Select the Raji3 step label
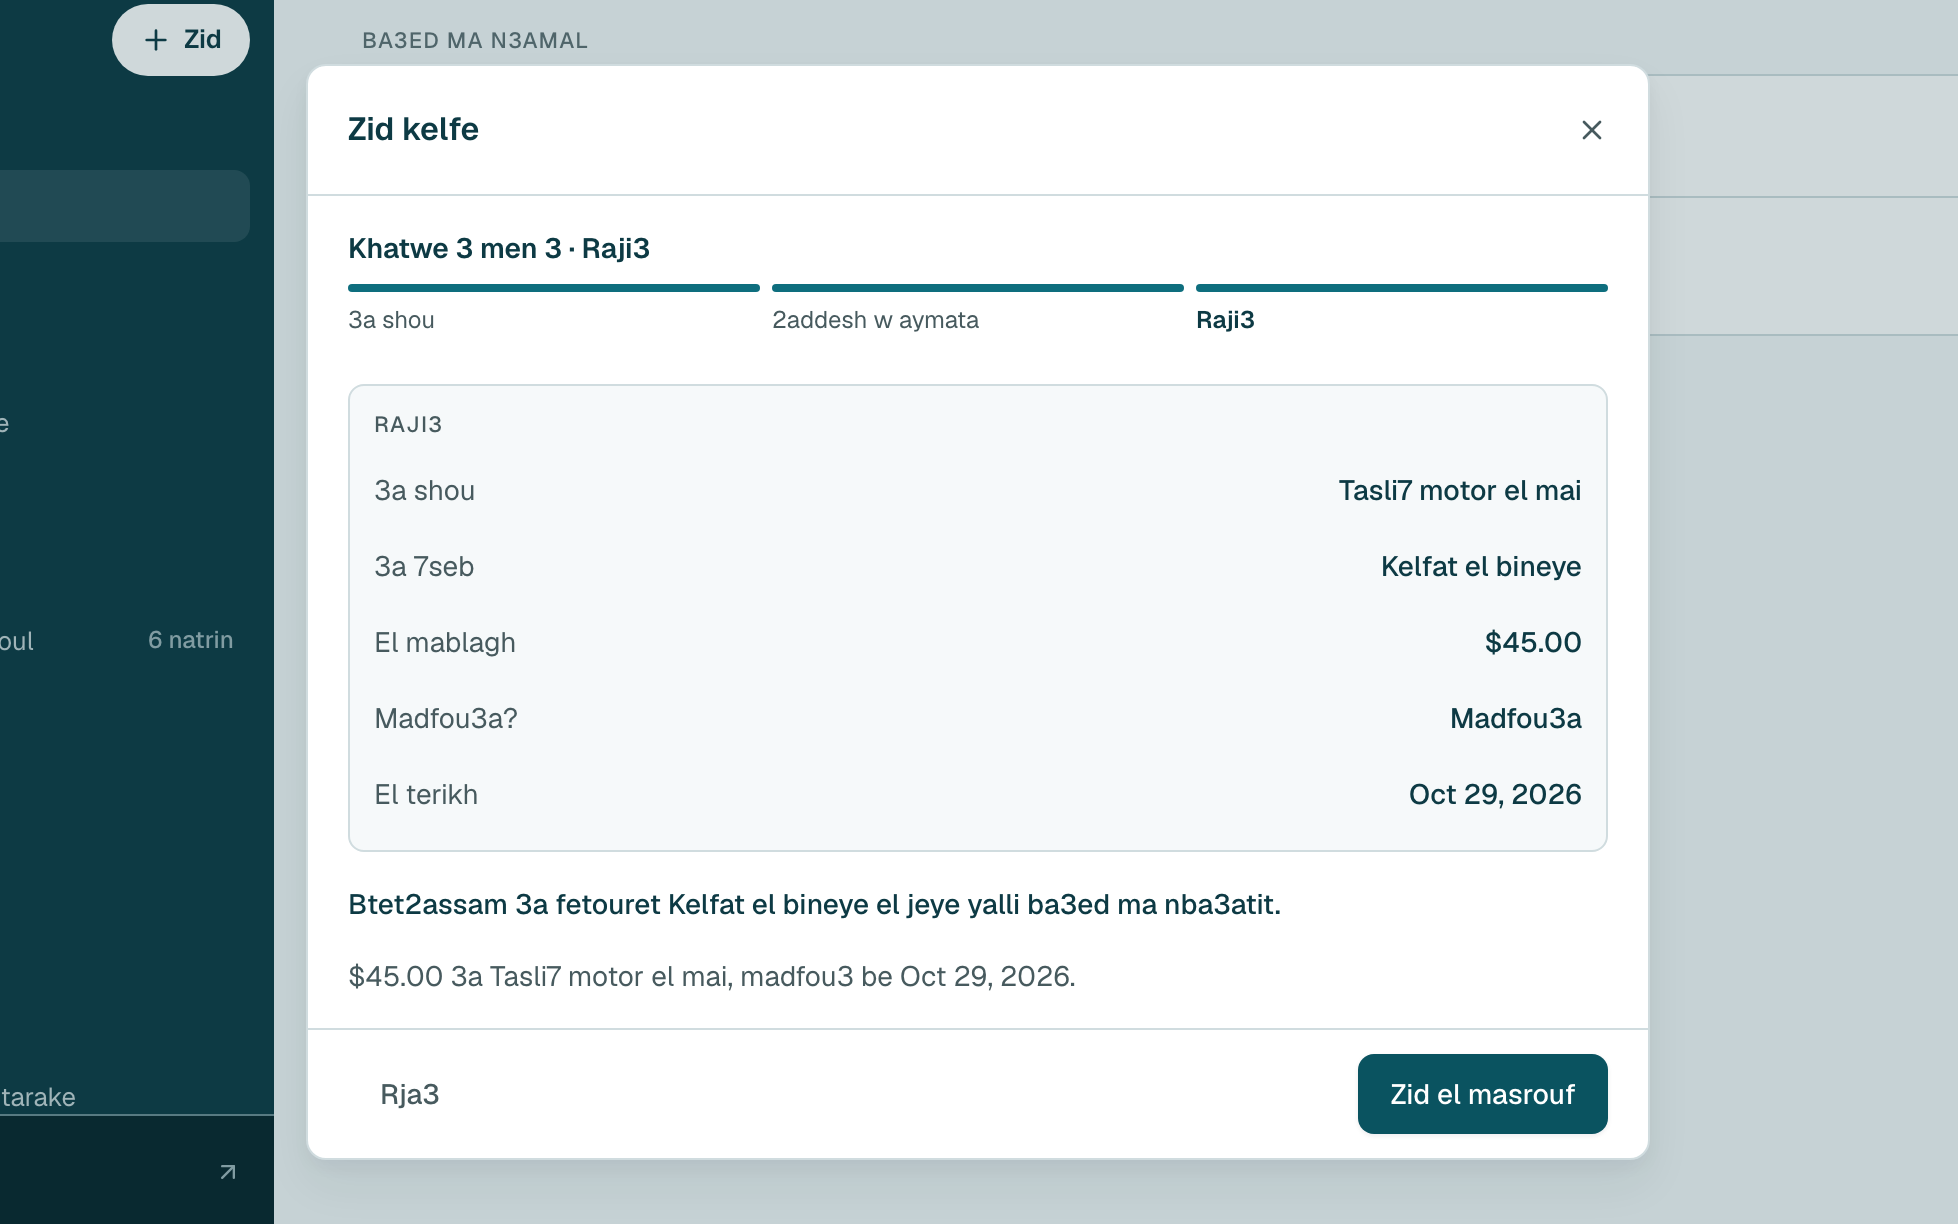Viewport: 1958px width, 1224px height. click(1225, 320)
